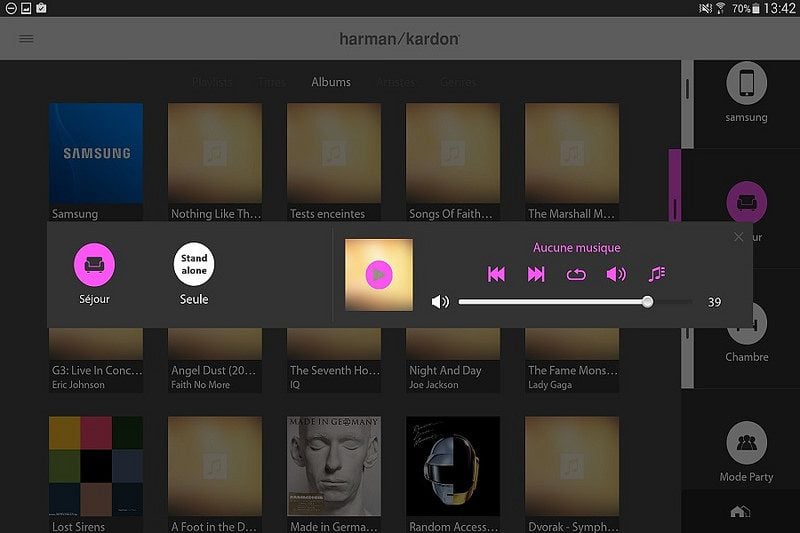Viewport: 800px width, 533px height.
Task: Click the harman/kardon logo
Action: click(x=399, y=39)
